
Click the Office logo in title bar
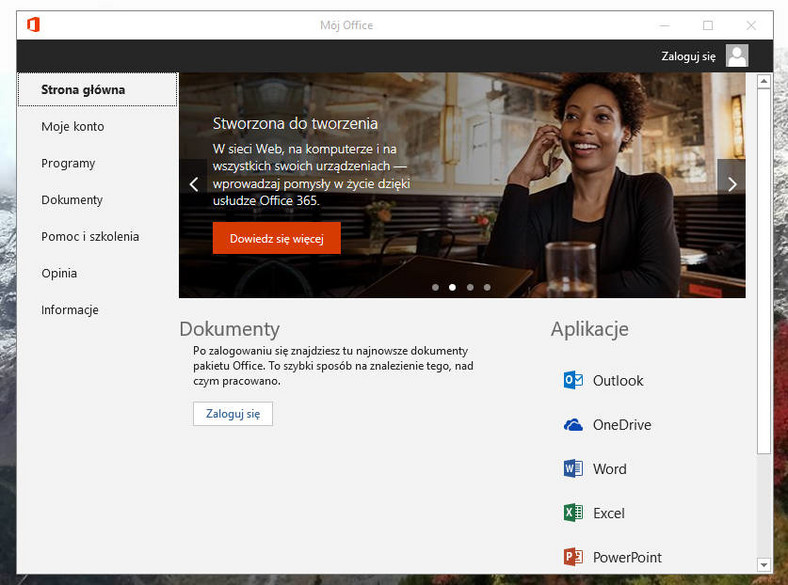coord(34,25)
